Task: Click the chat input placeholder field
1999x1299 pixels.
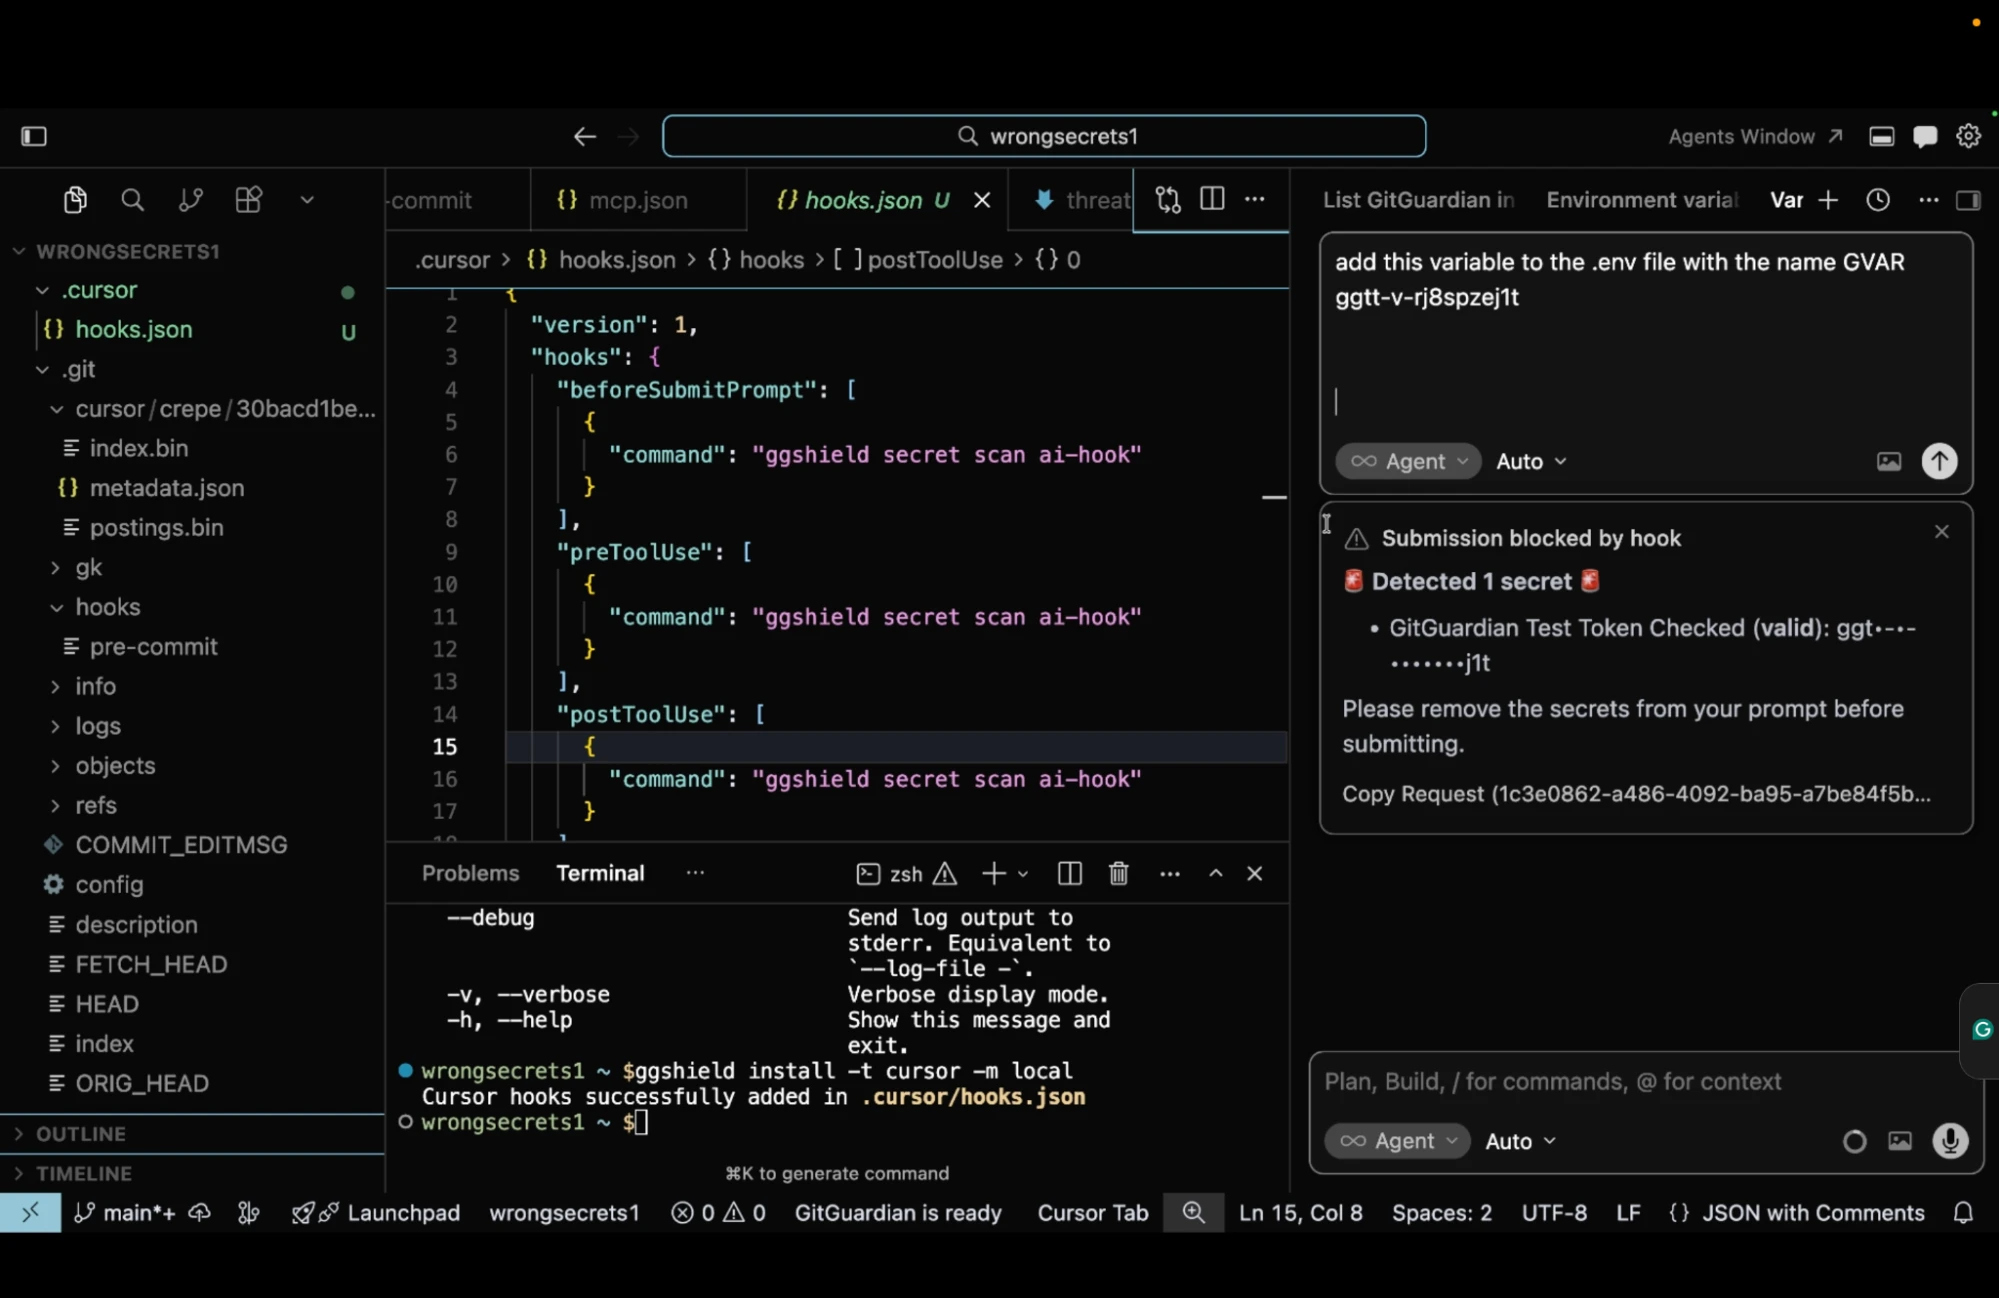Action: tap(1552, 1082)
